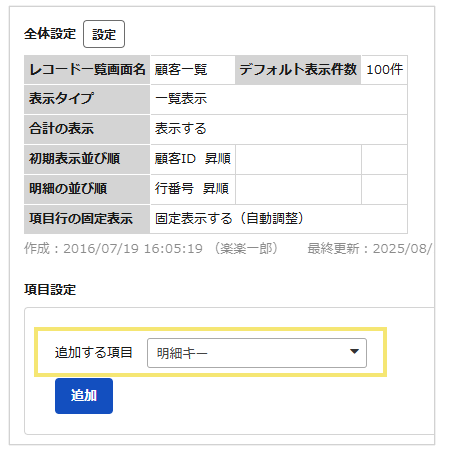Click the 設定 button beside 全体設定
449x454 pixels.
click(x=104, y=34)
